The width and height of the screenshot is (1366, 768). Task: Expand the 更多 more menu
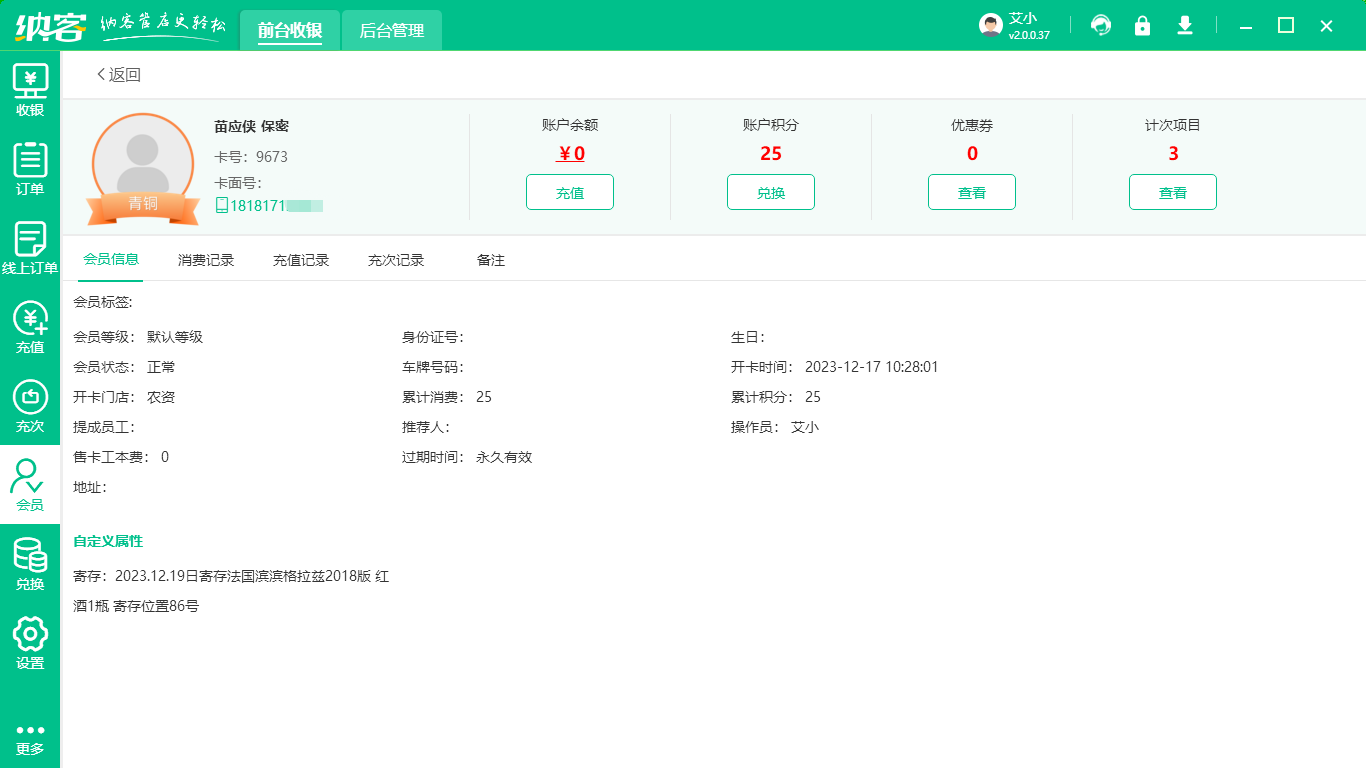[x=30, y=738]
